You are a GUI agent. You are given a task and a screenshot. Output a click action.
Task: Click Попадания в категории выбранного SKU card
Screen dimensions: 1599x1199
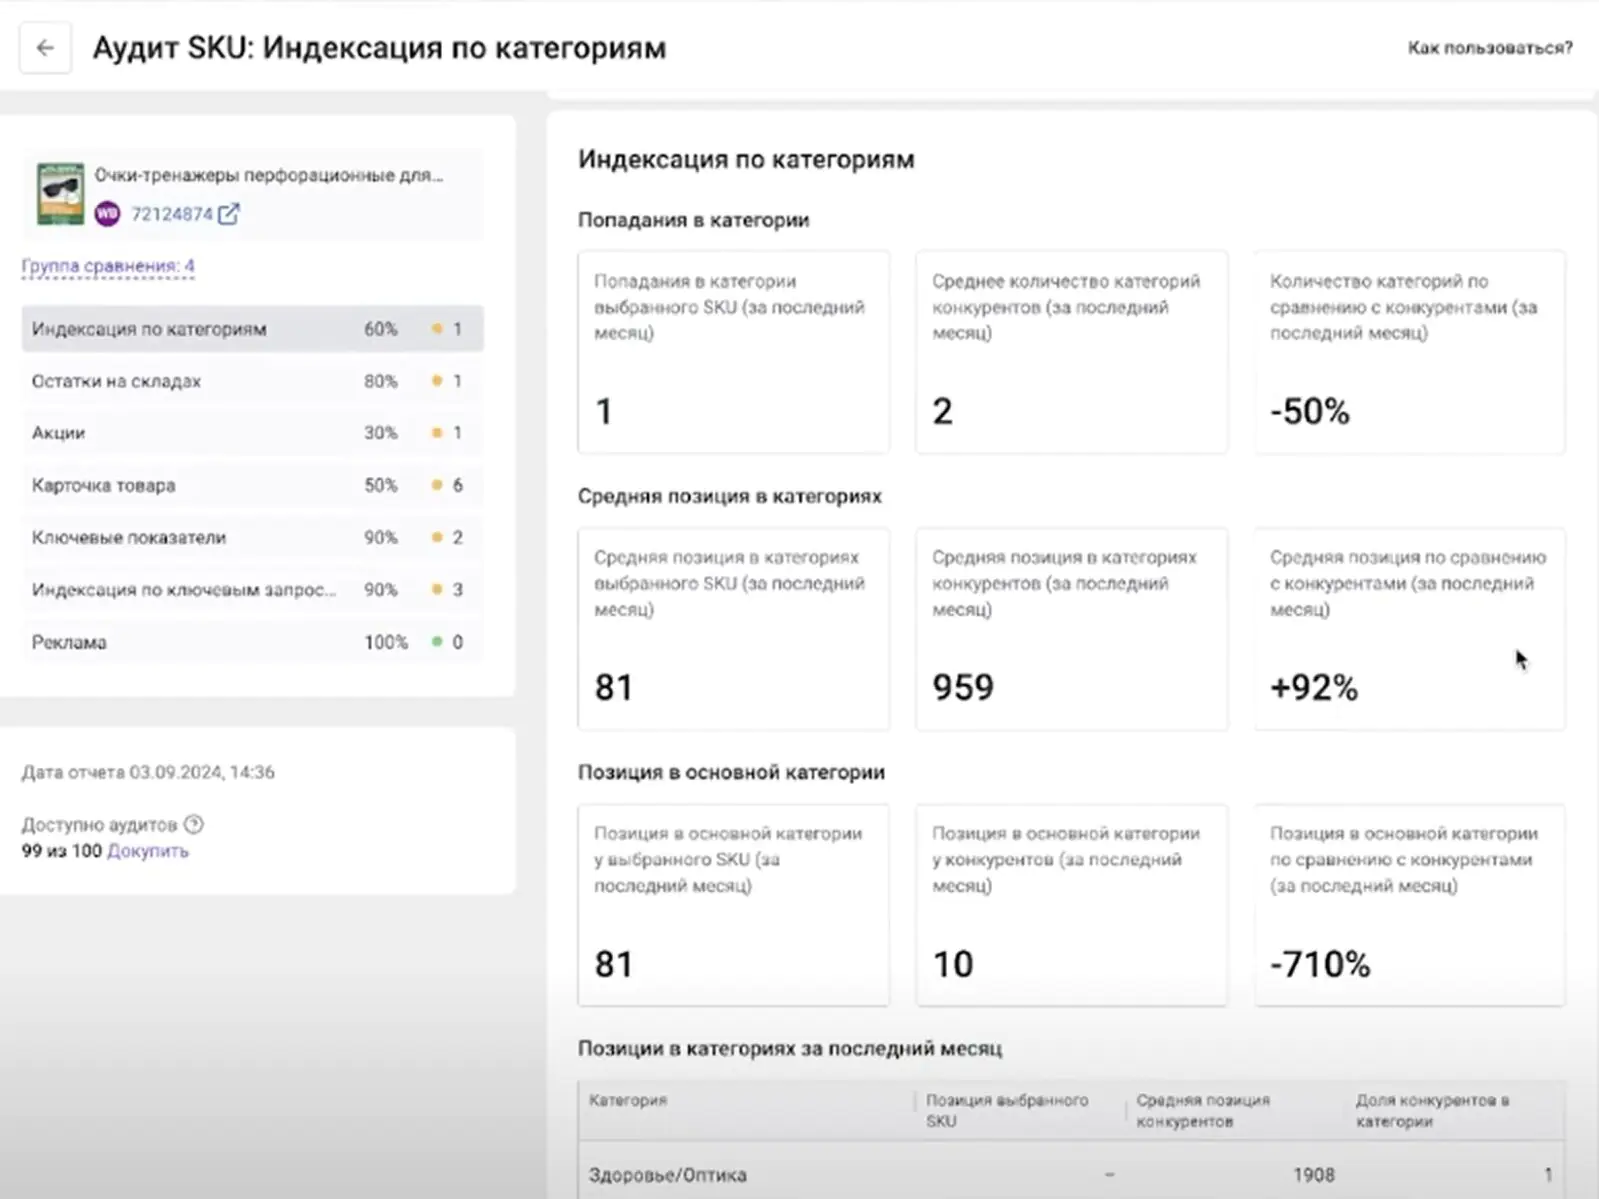[x=733, y=352]
